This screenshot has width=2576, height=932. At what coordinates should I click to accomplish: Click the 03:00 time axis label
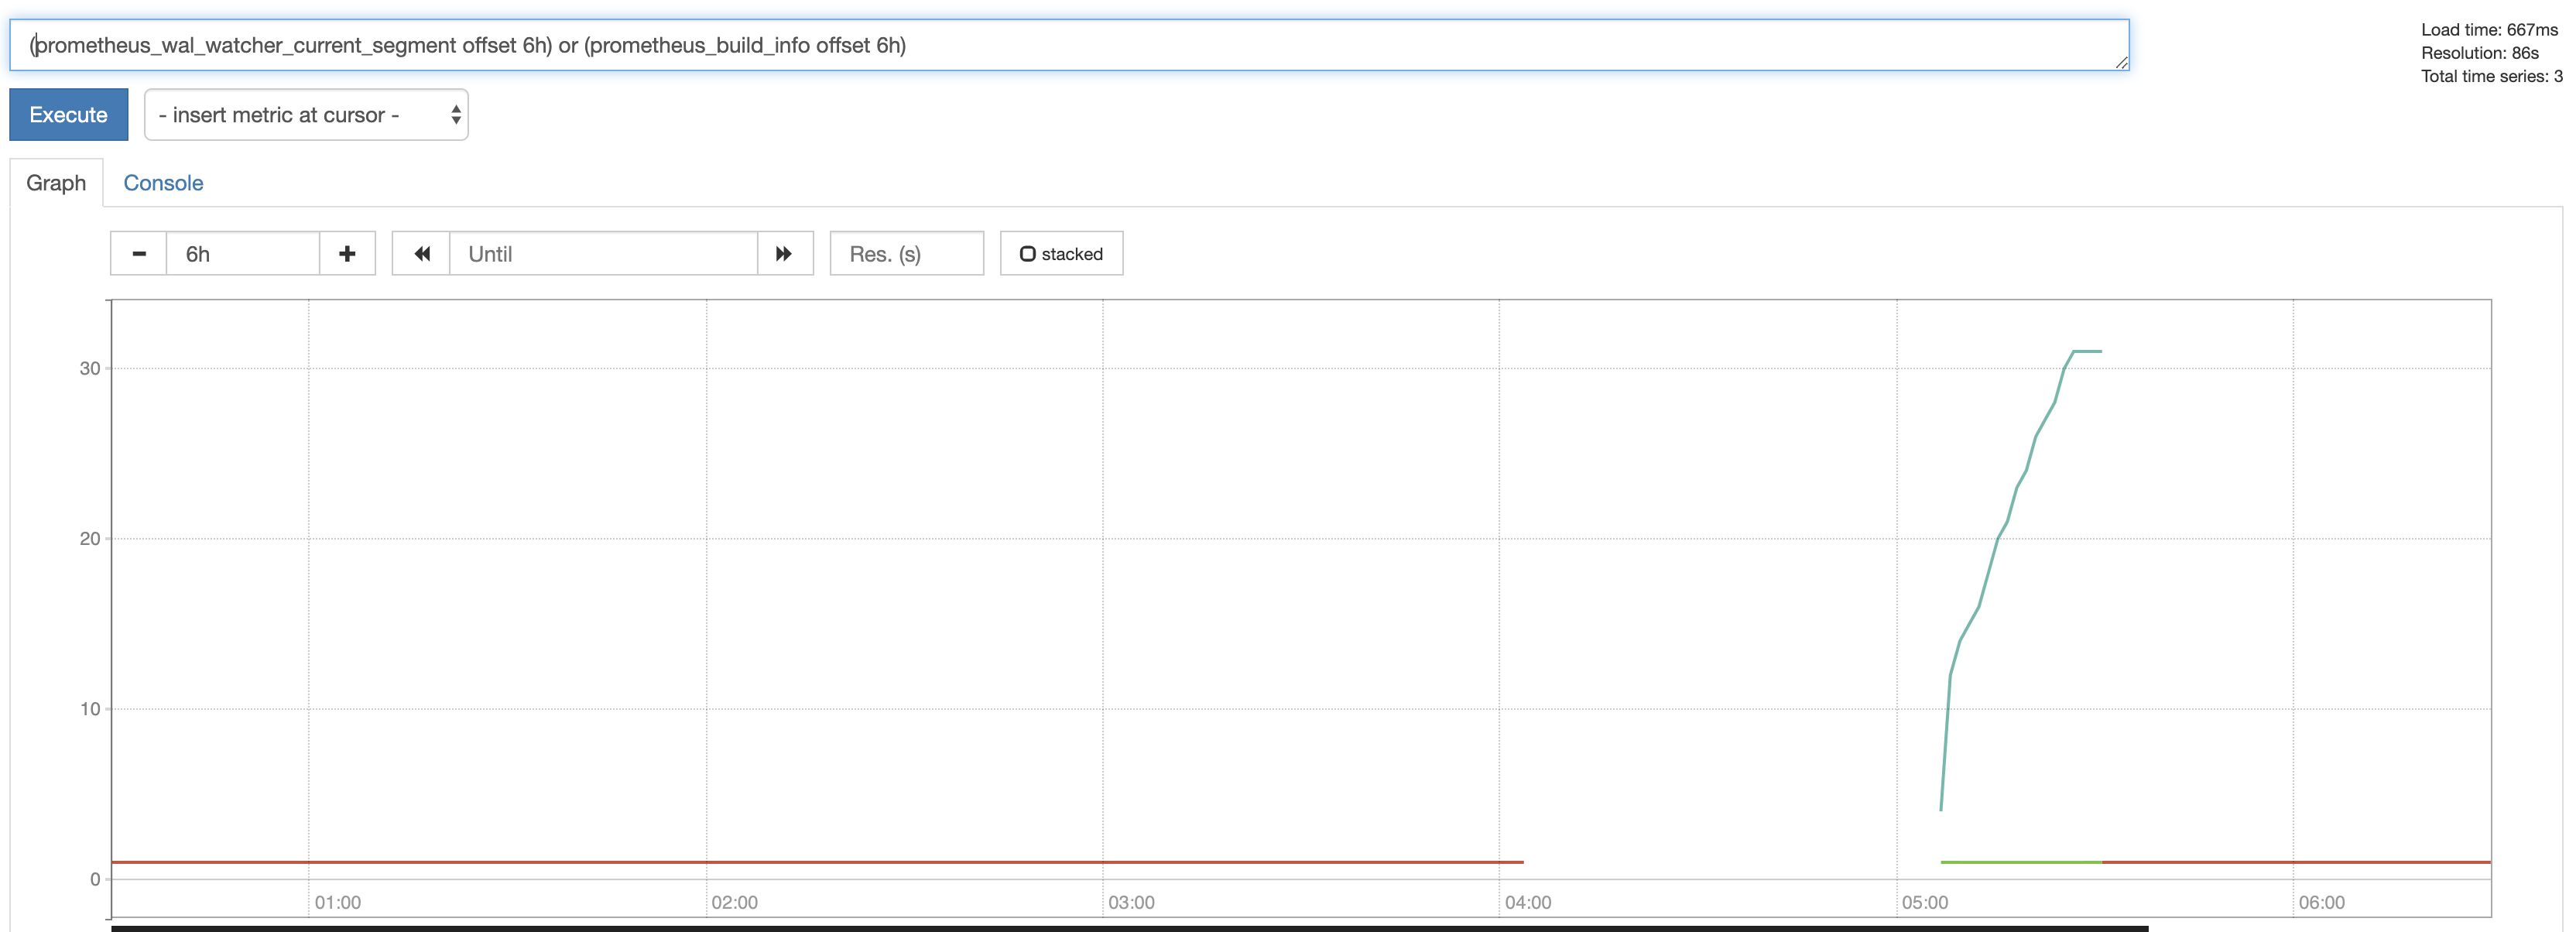(1131, 902)
